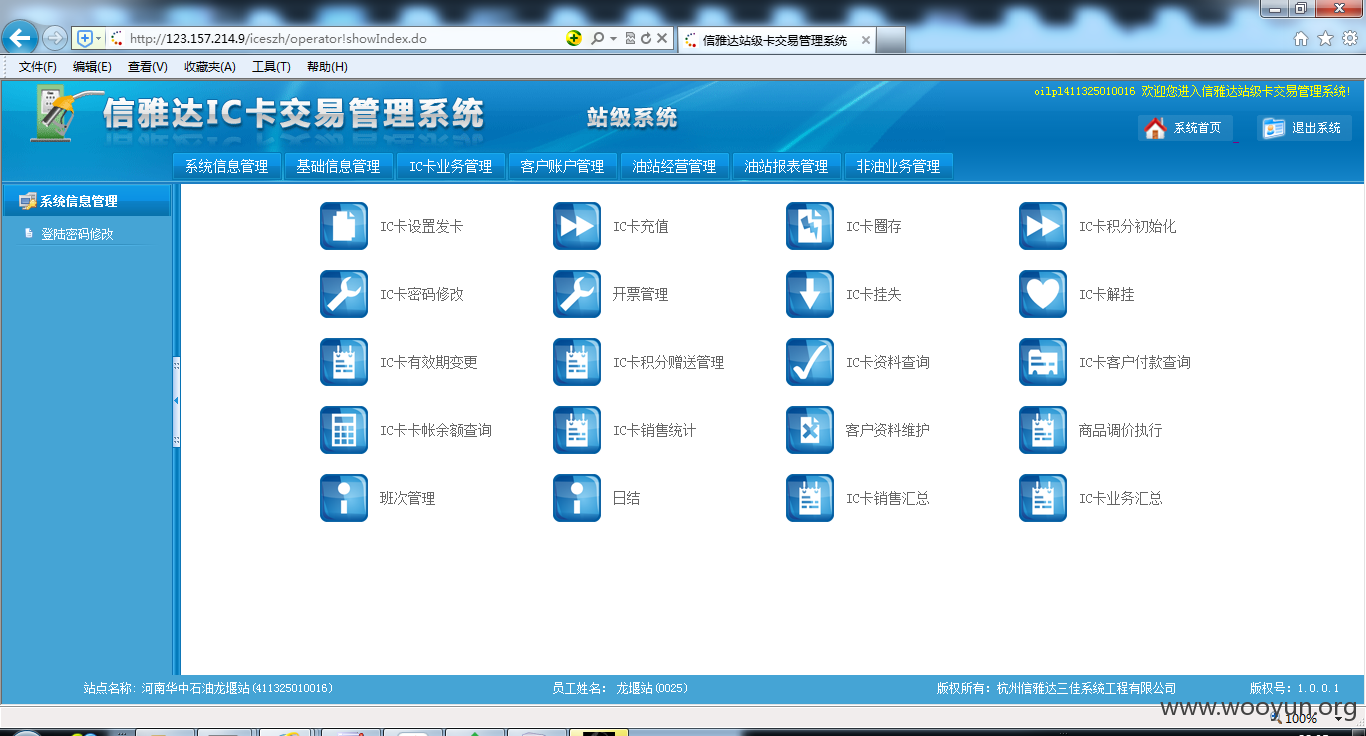The height and width of the screenshot is (736, 1366).
Task: Select the IC卡积分赠送管理 icon
Action: pos(577,362)
